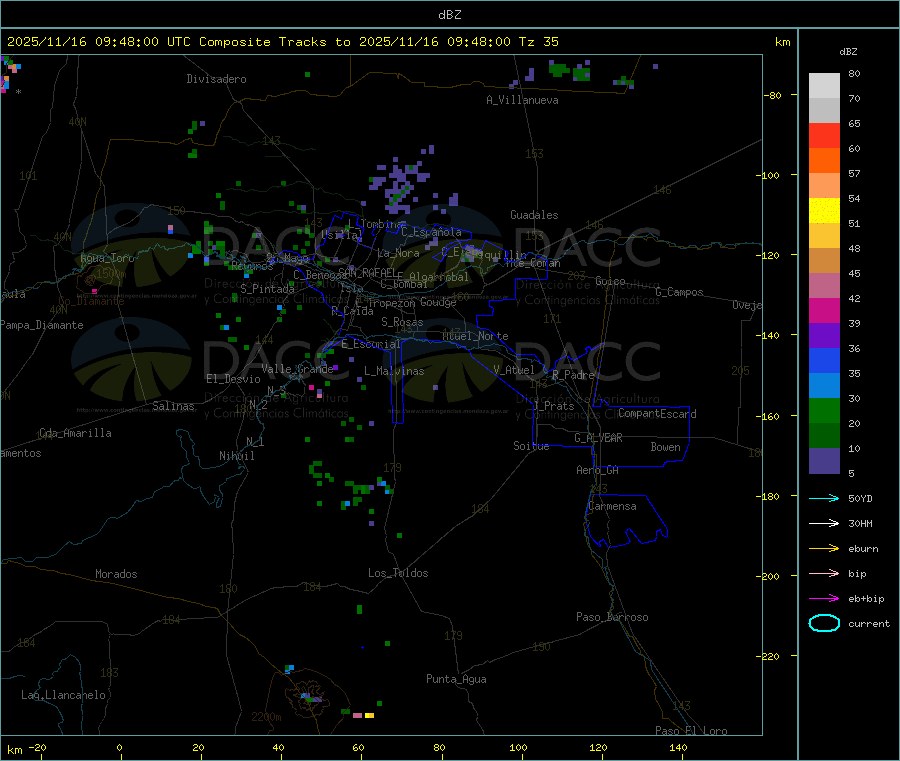Click the 'A_Villanueva' map label

[x=522, y=100]
